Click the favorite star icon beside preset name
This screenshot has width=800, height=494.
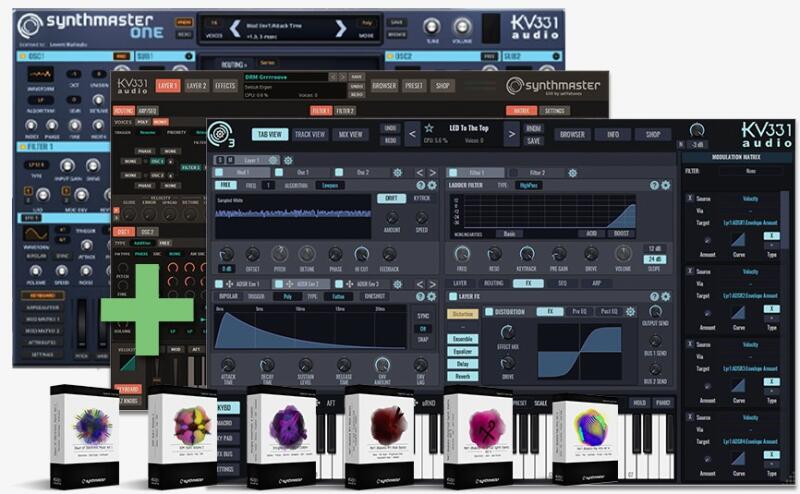coord(430,129)
